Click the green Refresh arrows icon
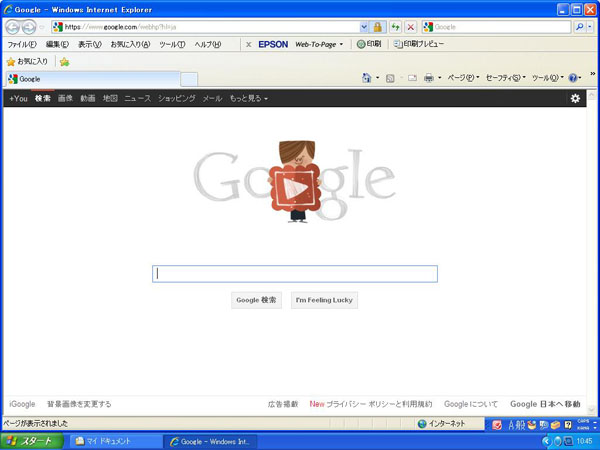This screenshot has height=450, width=600. (x=395, y=27)
